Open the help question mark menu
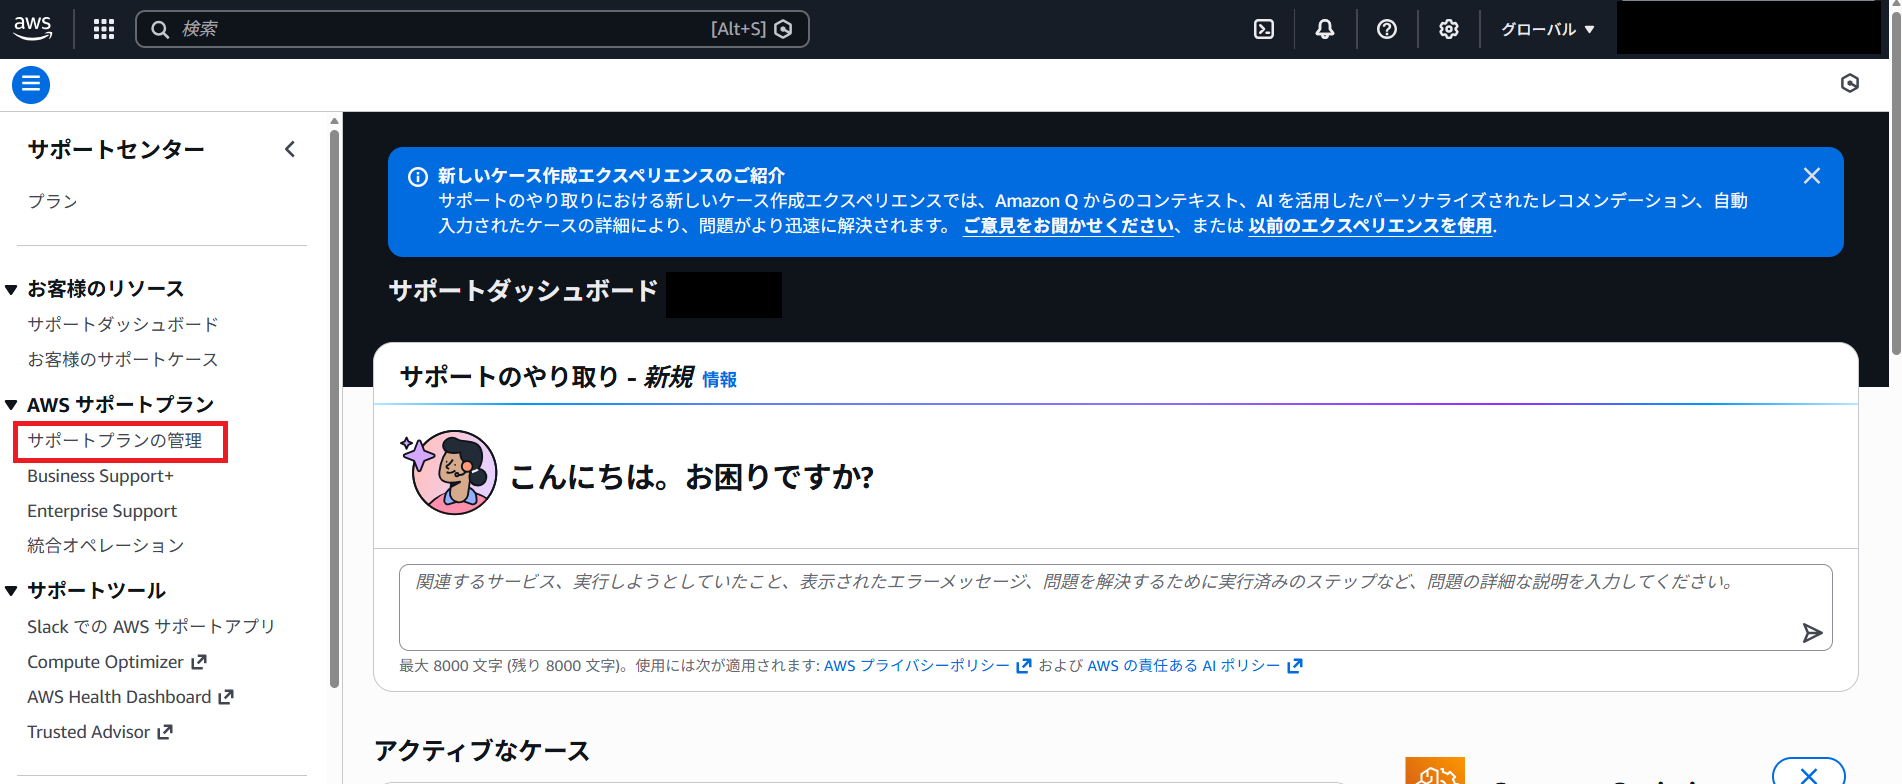The image size is (1902, 784). [x=1387, y=29]
